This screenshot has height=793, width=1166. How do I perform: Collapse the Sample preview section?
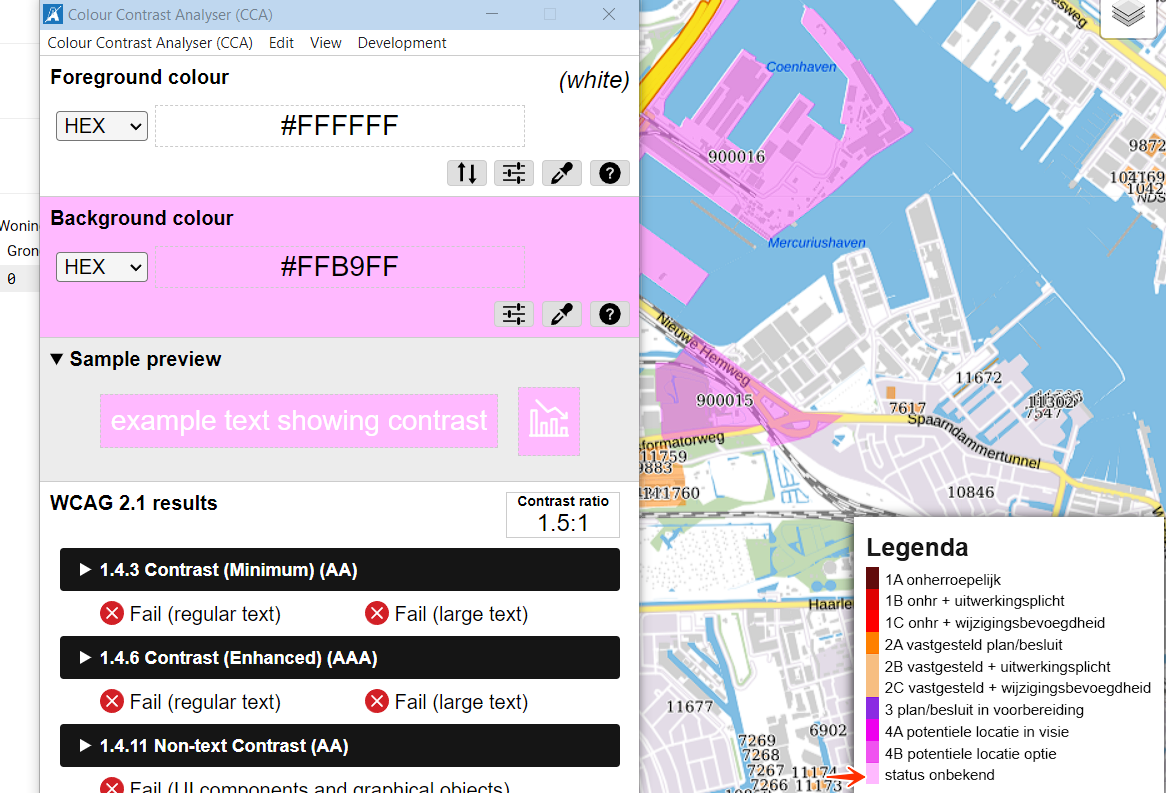point(136,359)
